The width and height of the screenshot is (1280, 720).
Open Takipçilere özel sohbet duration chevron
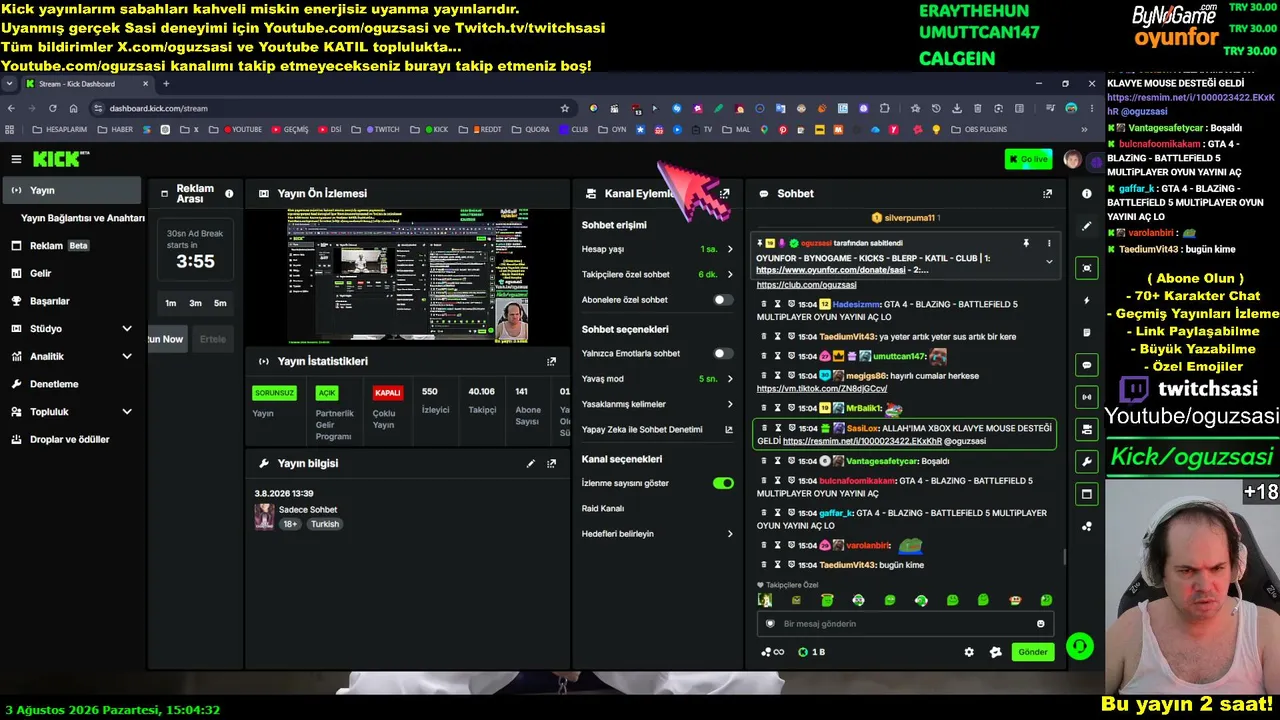(x=730, y=274)
